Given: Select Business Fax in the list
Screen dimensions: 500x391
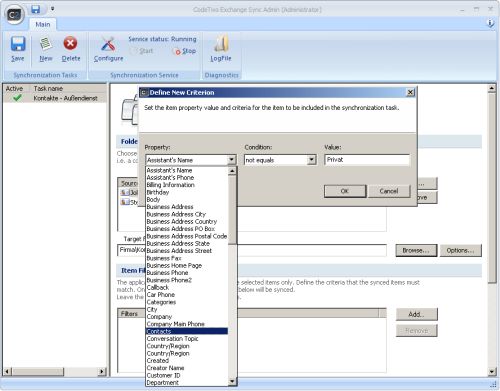Looking at the screenshot, I should click(187, 258).
